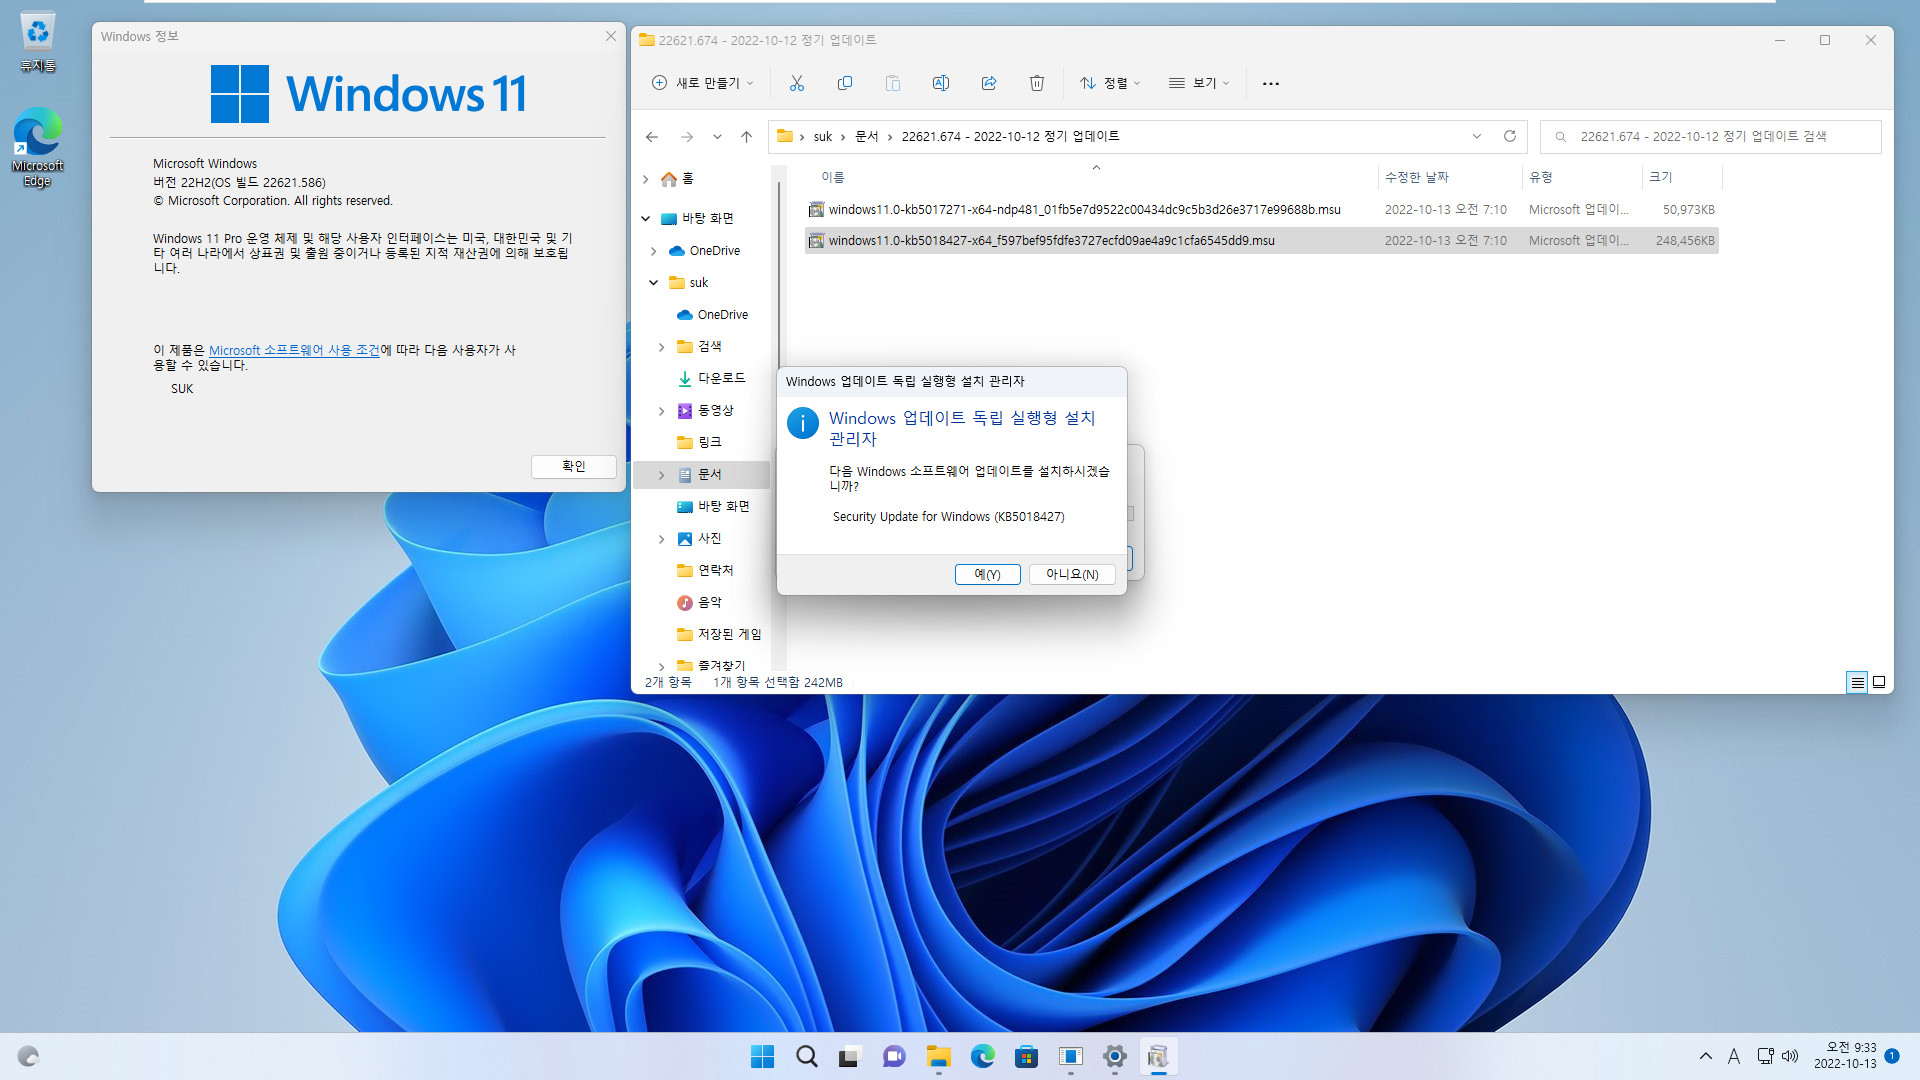The image size is (1920, 1080).
Task: Open the 보기 view dropdown
Action: tap(1199, 83)
